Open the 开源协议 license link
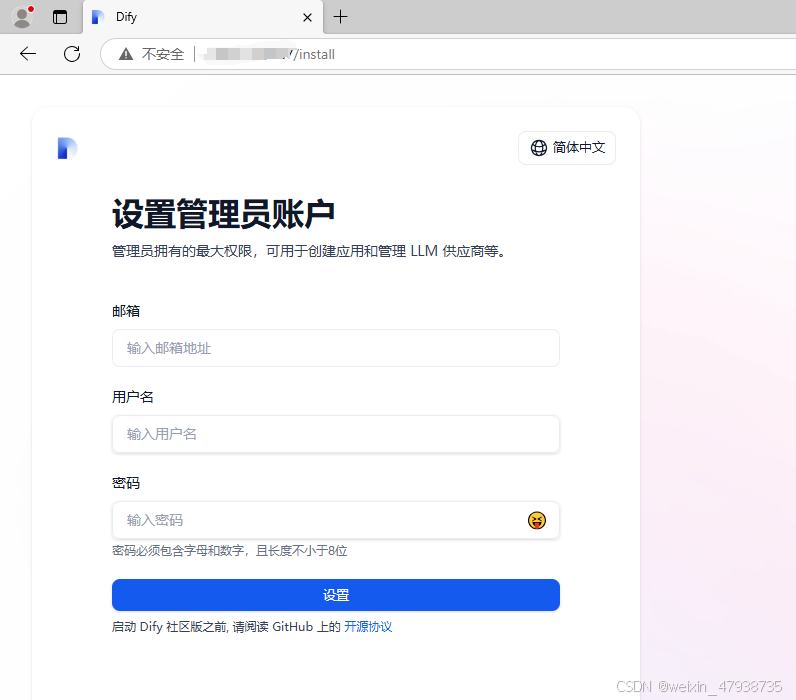Image resolution: width=796 pixels, height=700 pixels. [368, 627]
